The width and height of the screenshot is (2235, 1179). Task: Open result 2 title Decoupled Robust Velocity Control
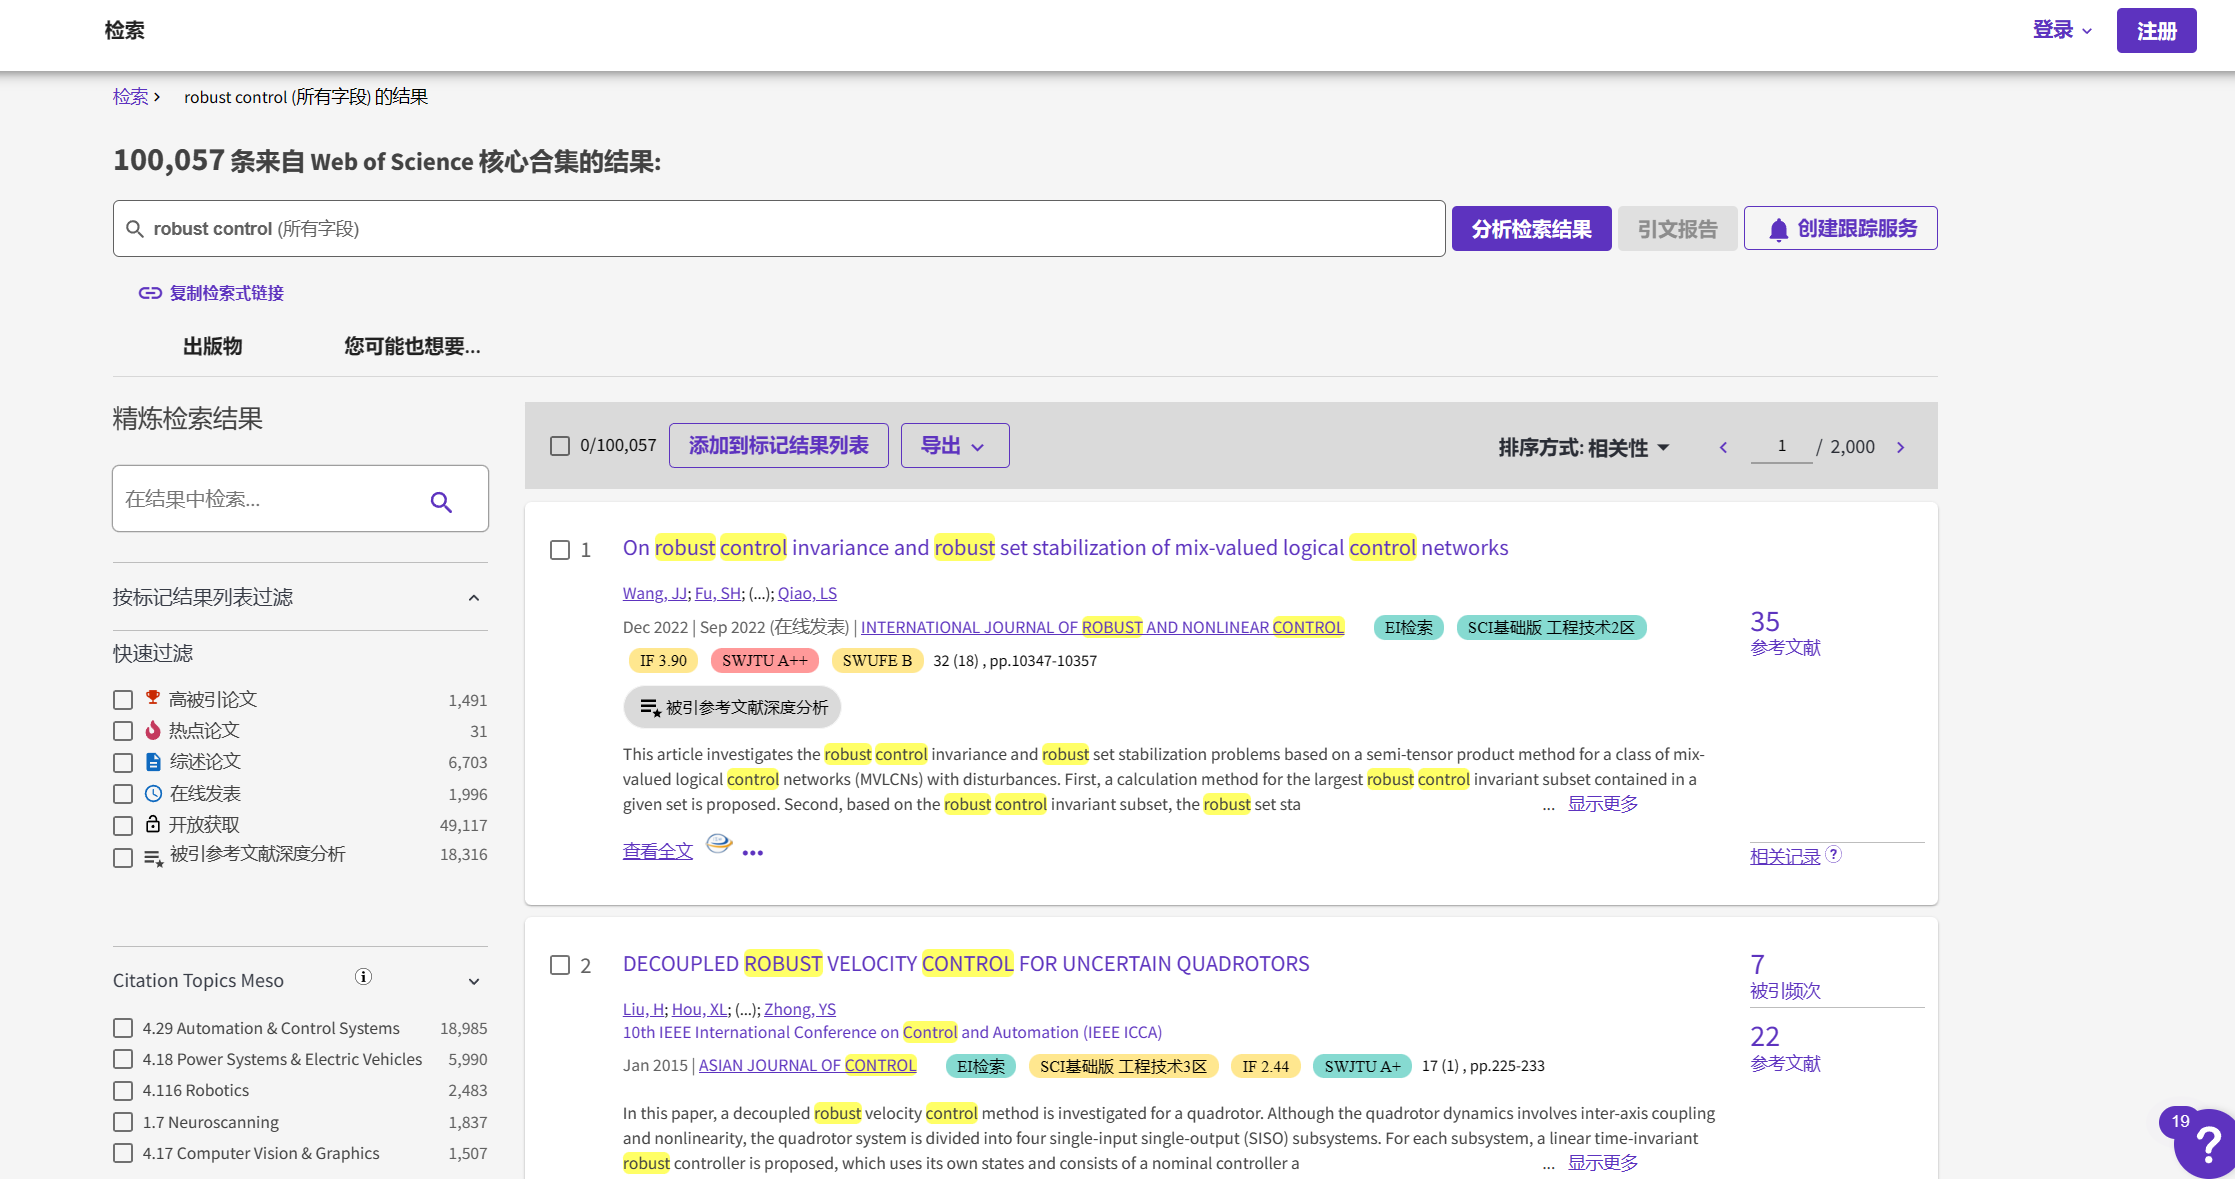point(966,964)
